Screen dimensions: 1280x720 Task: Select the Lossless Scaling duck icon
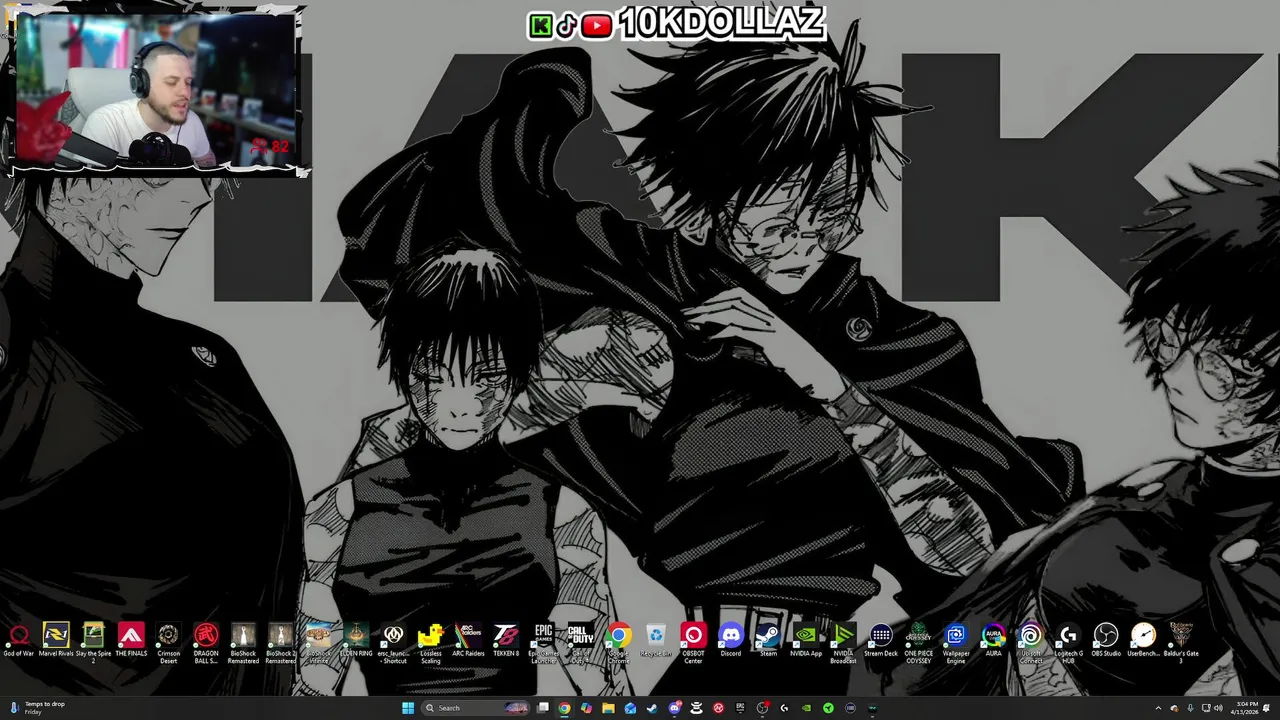[431, 642]
